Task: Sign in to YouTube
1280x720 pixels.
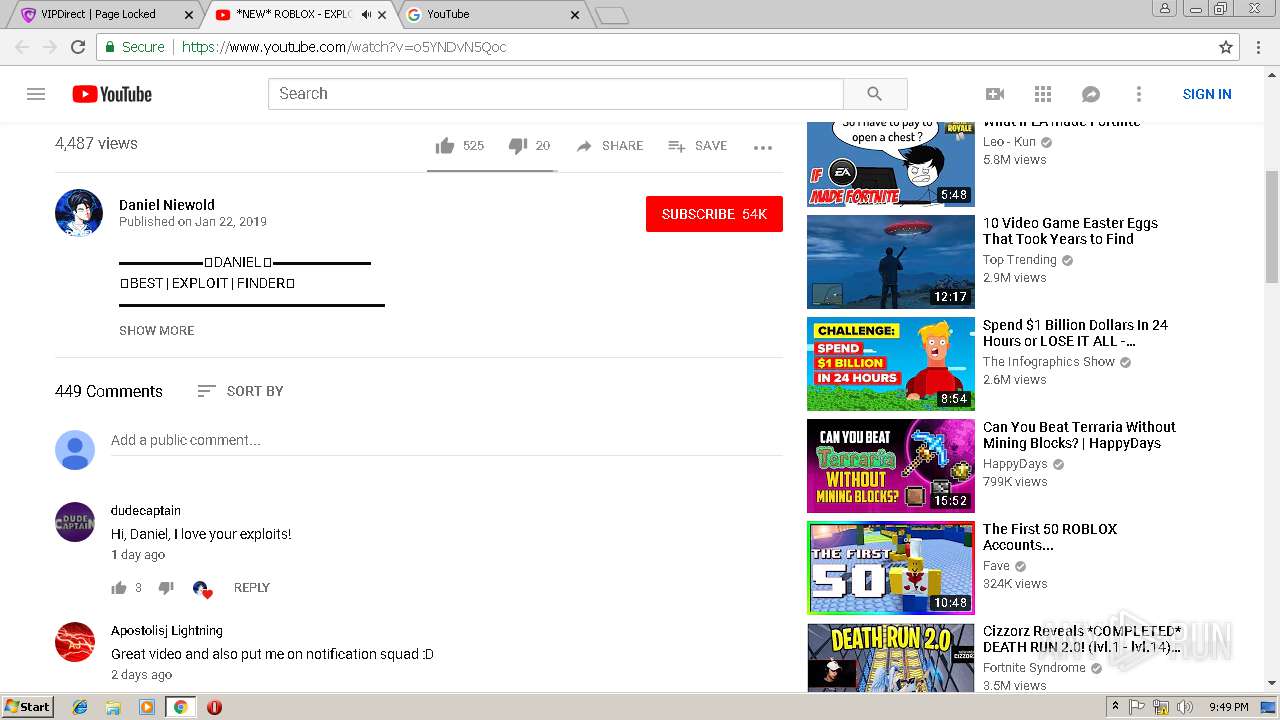Action: 1207,94
